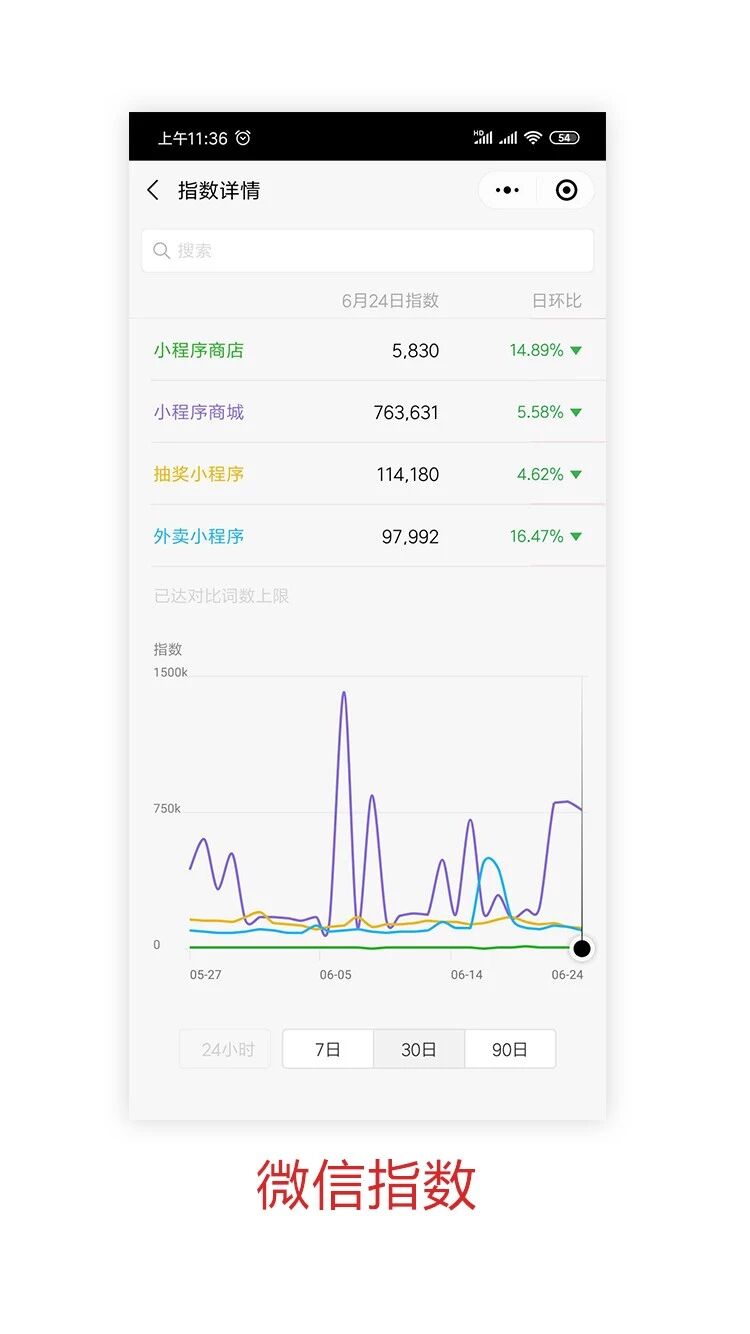750x1334 pixels.
Task: Close mini program with the circle icon
Action: click(x=566, y=190)
